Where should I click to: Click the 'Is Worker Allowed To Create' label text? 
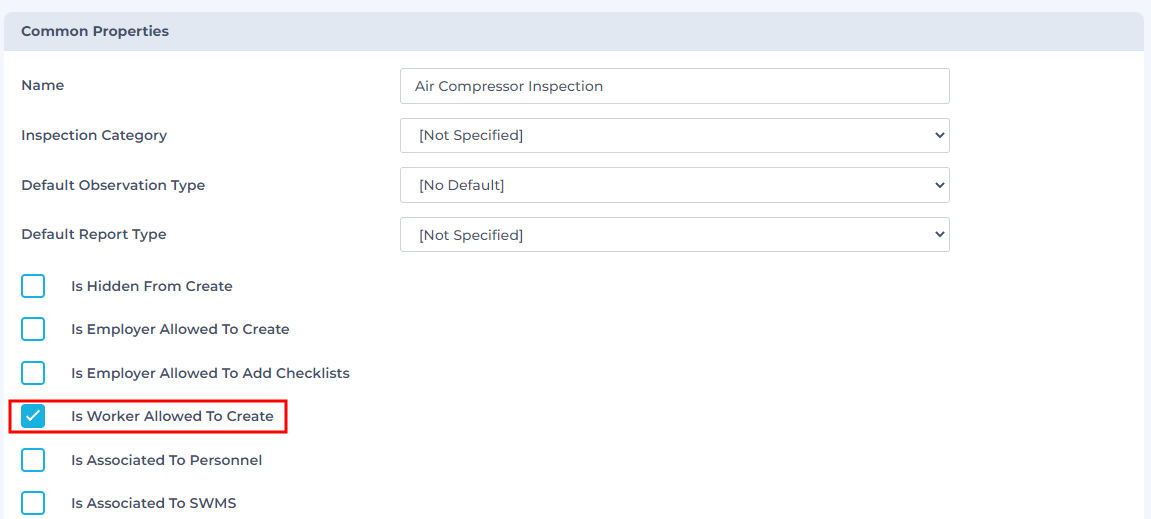(x=172, y=416)
